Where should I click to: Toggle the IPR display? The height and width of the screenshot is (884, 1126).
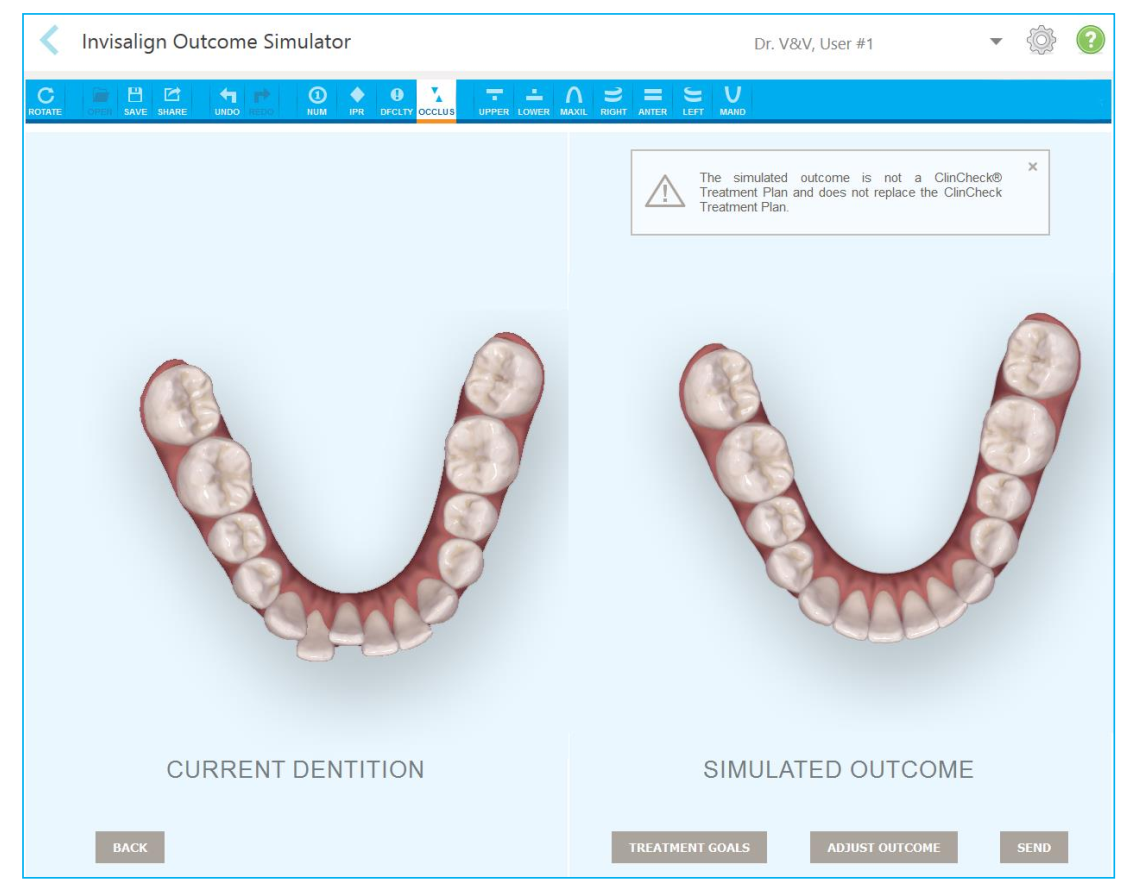point(356,100)
